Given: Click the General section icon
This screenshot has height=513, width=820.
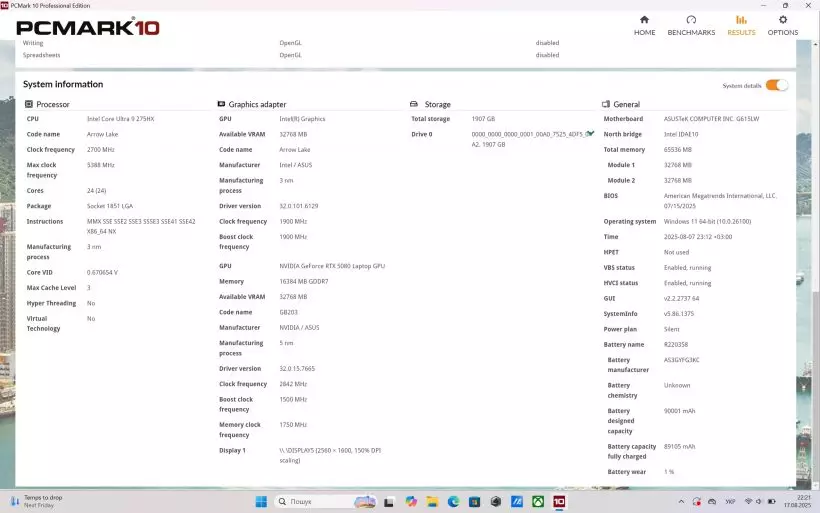Looking at the screenshot, I should (605, 104).
